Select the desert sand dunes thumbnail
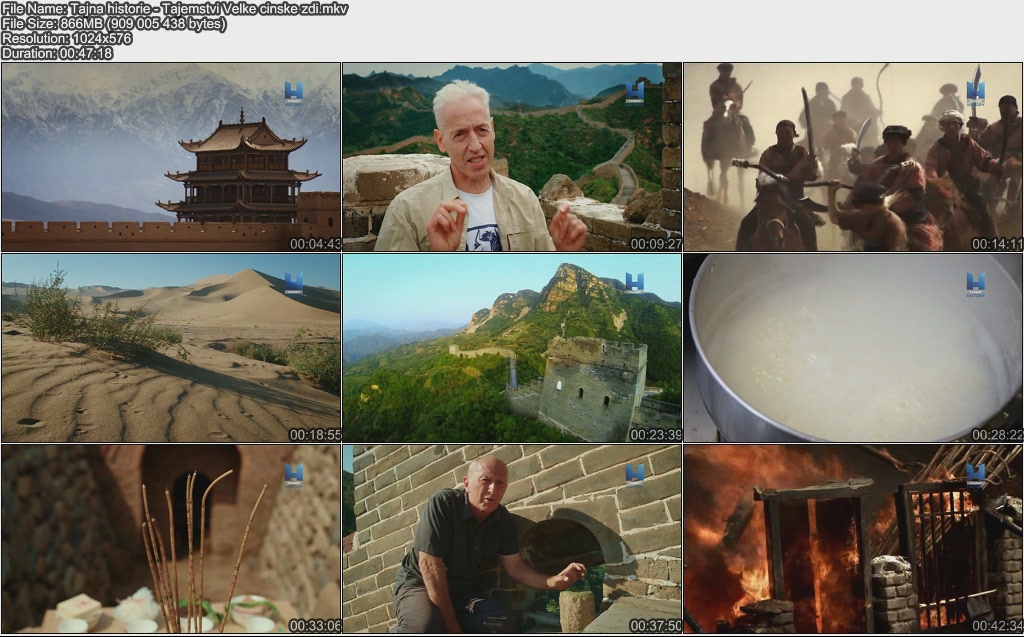This screenshot has width=1024, height=637. (x=171, y=347)
